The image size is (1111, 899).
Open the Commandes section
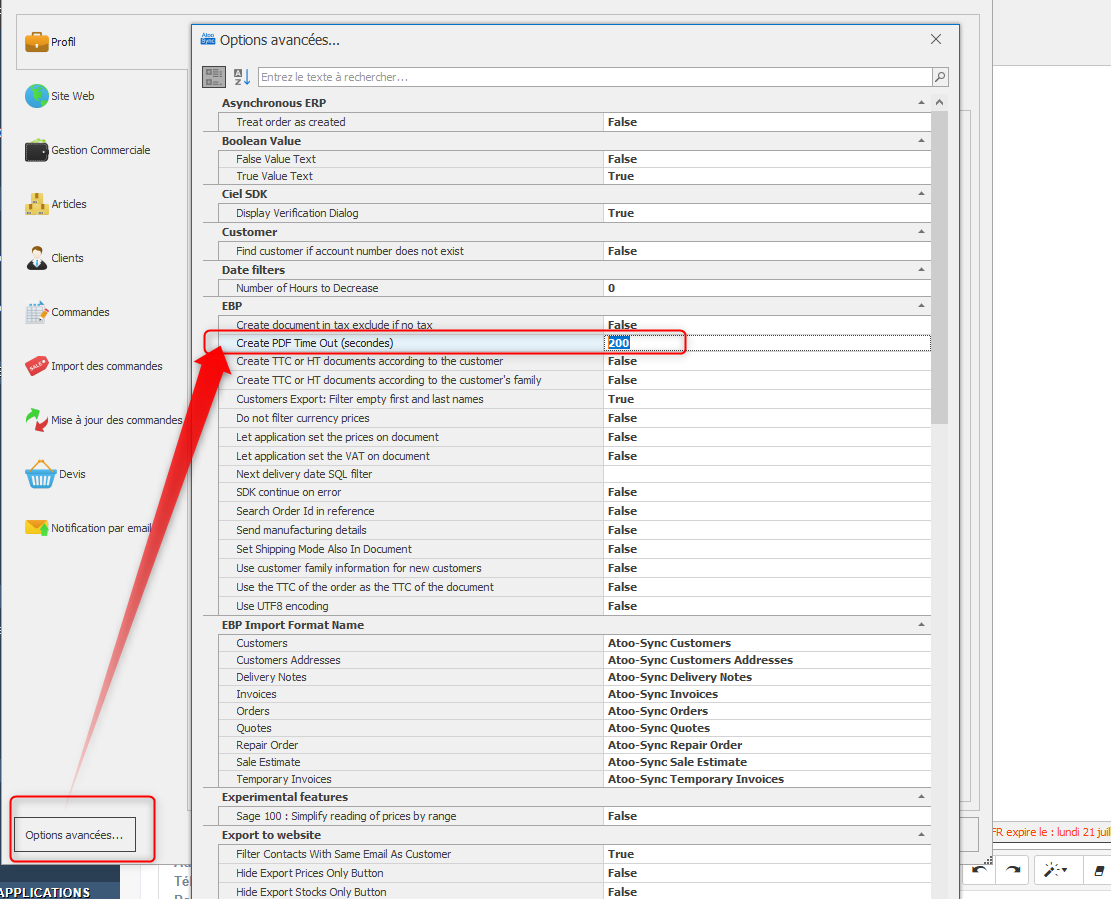click(x=67, y=312)
